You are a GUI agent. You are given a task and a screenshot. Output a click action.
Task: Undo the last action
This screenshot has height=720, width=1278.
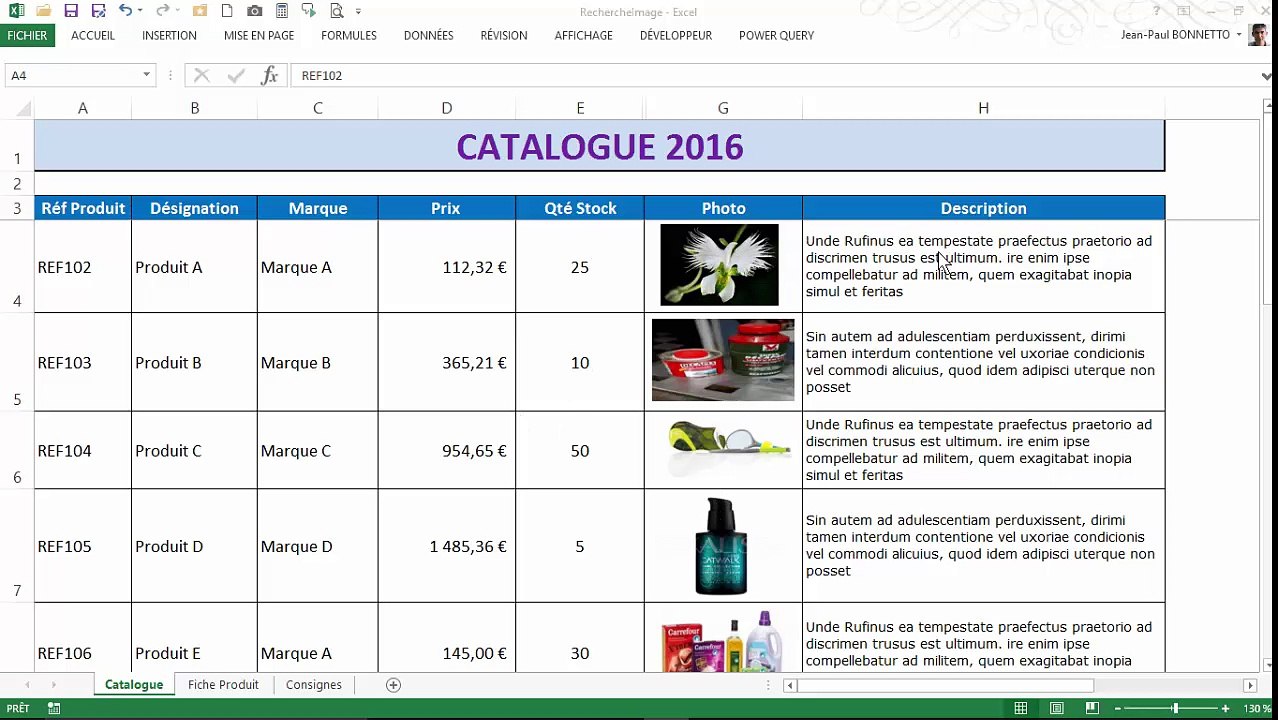tap(125, 11)
